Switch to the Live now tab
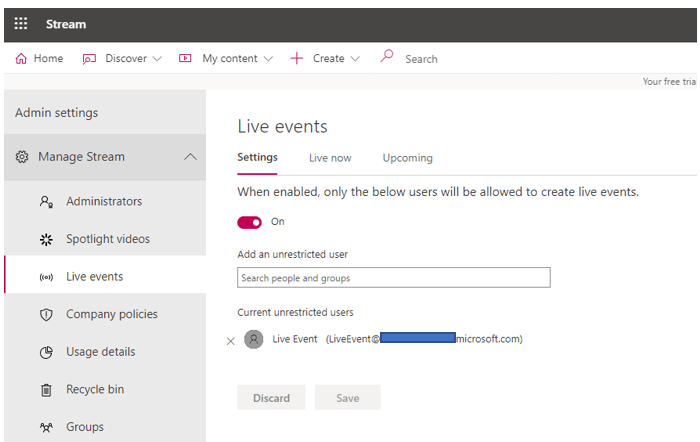Screen dimensions: 700x442 pyautogui.click(x=330, y=158)
